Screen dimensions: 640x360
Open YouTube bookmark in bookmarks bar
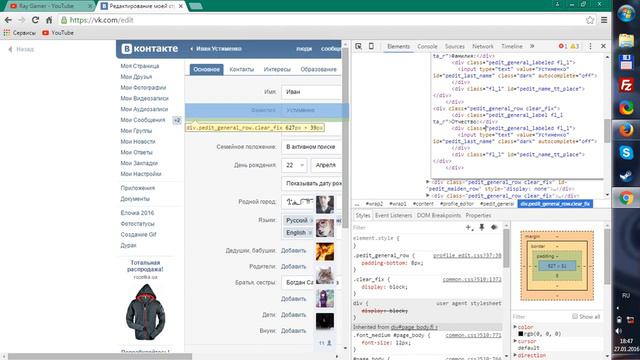tap(58, 33)
